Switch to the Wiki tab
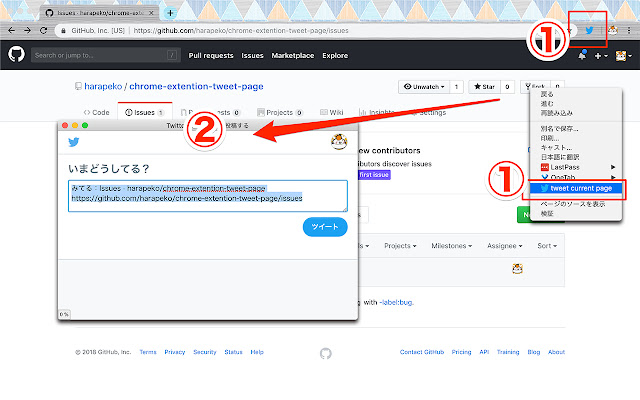Image resolution: width=640 pixels, height=400 pixels. (x=332, y=112)
